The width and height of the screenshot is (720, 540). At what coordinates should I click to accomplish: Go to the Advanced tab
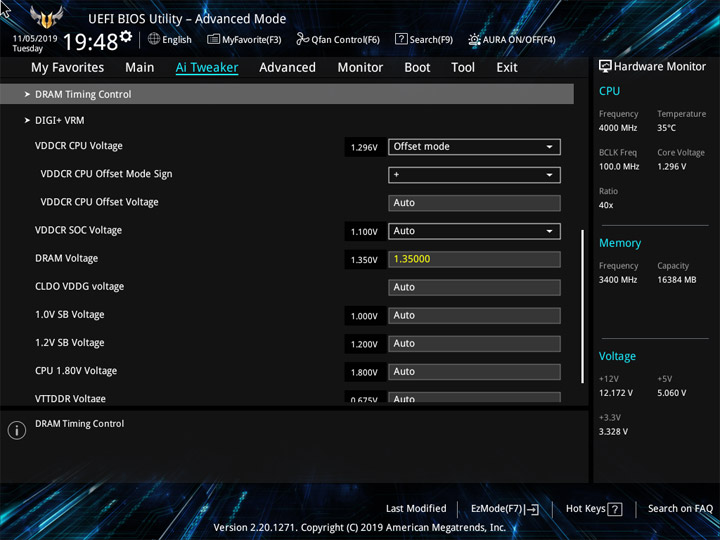click(287, 68)
